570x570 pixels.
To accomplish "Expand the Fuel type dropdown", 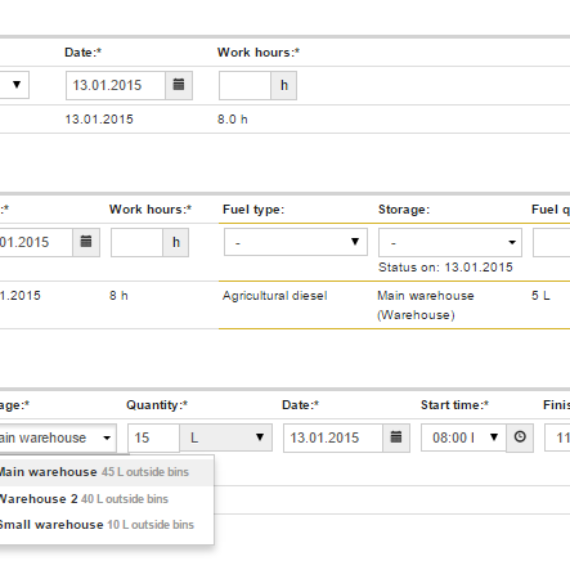I will coord(296,242).
